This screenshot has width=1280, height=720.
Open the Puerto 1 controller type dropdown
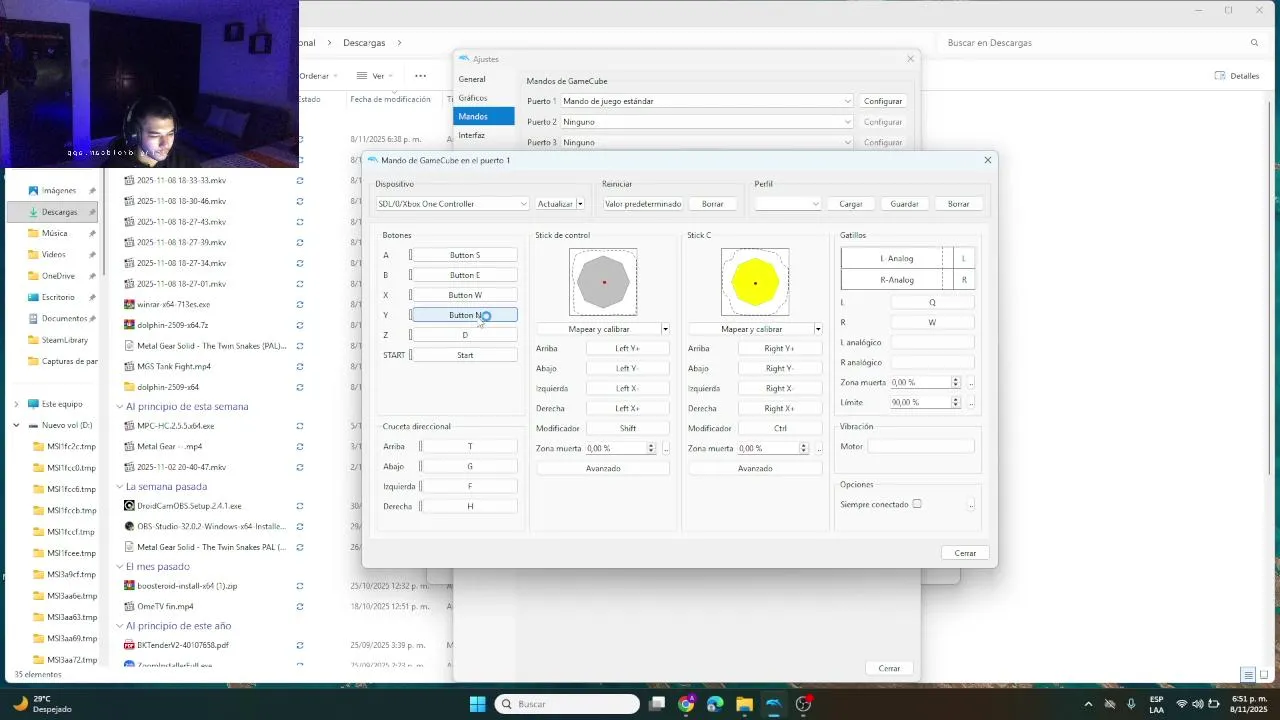point(706,101)
